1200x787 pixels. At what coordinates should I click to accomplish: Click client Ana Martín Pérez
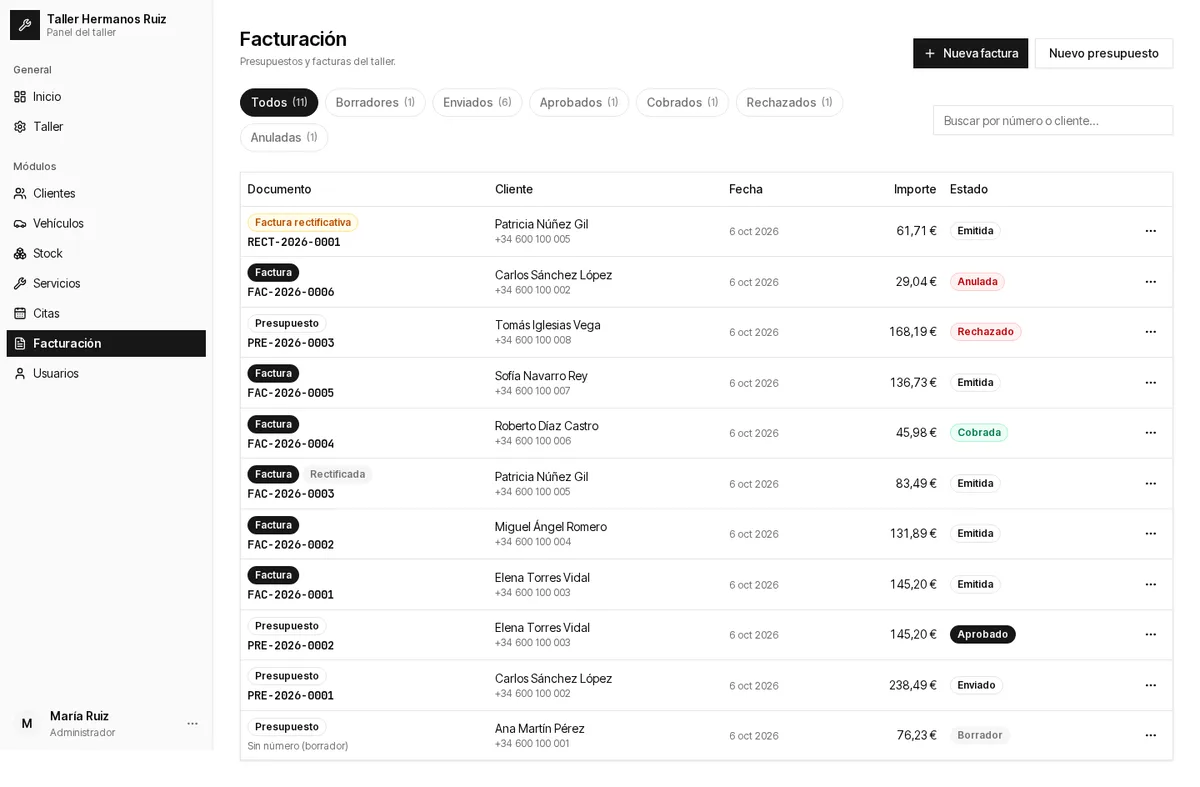tap(540, 729)
